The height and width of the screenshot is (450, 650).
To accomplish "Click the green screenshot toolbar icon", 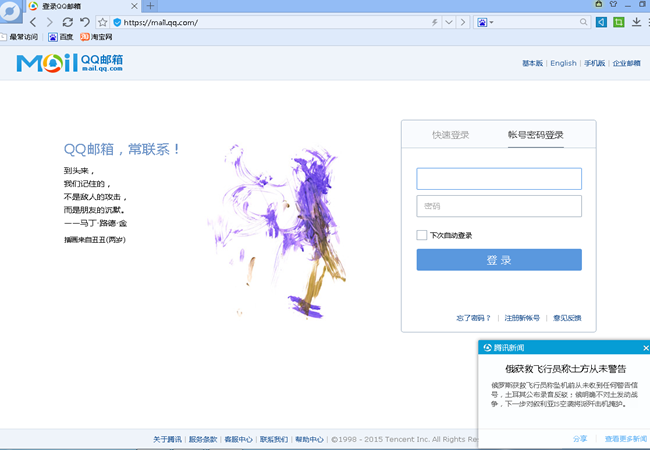I will (x=618, y=22).
